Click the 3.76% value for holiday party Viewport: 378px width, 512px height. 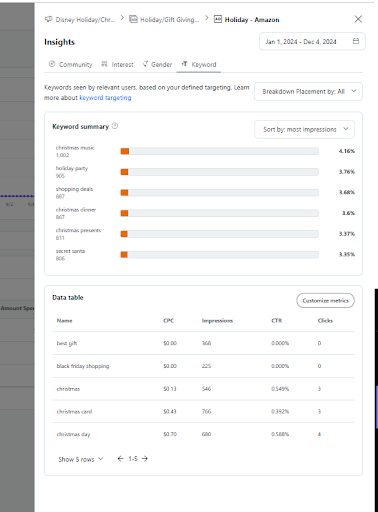(x=347, y=172)
